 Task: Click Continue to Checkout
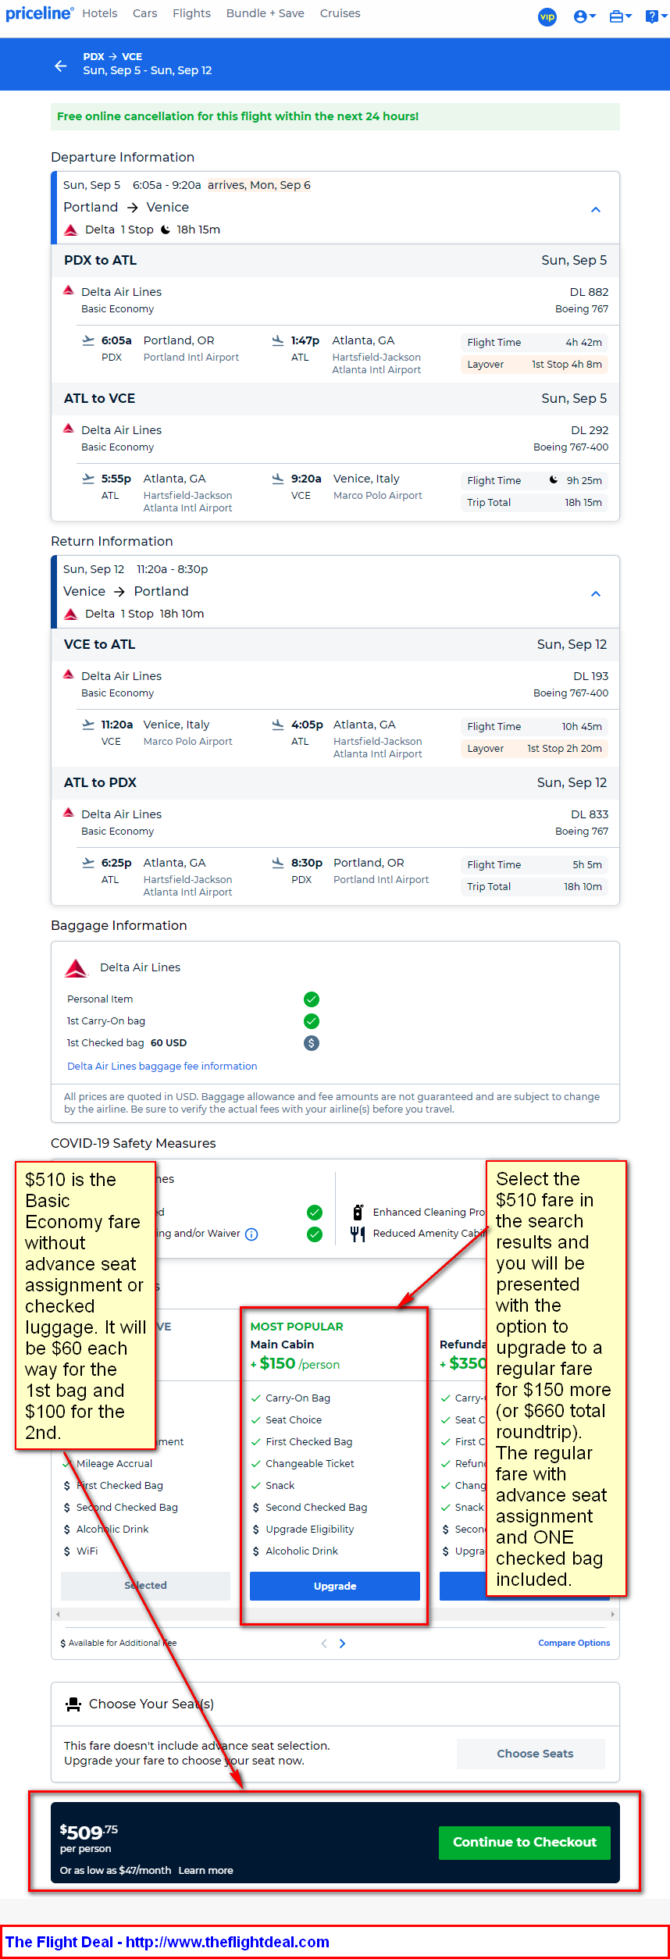click(525, 1842)
